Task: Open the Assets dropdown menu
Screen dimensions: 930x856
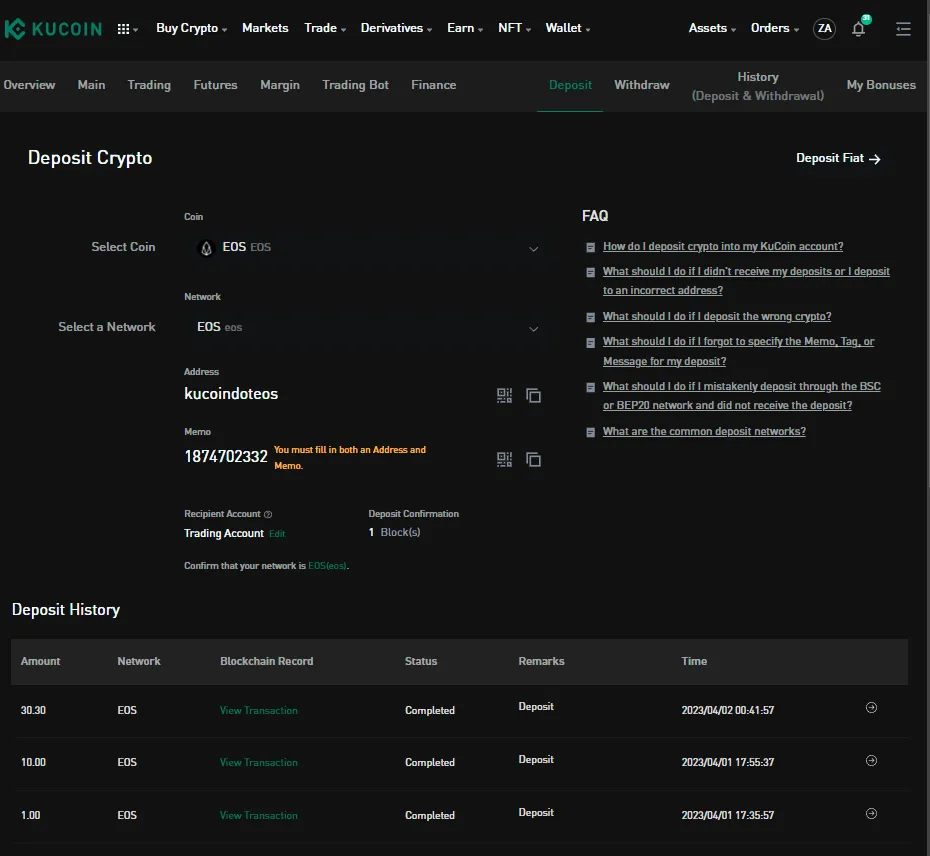Action: pos(712,28)
